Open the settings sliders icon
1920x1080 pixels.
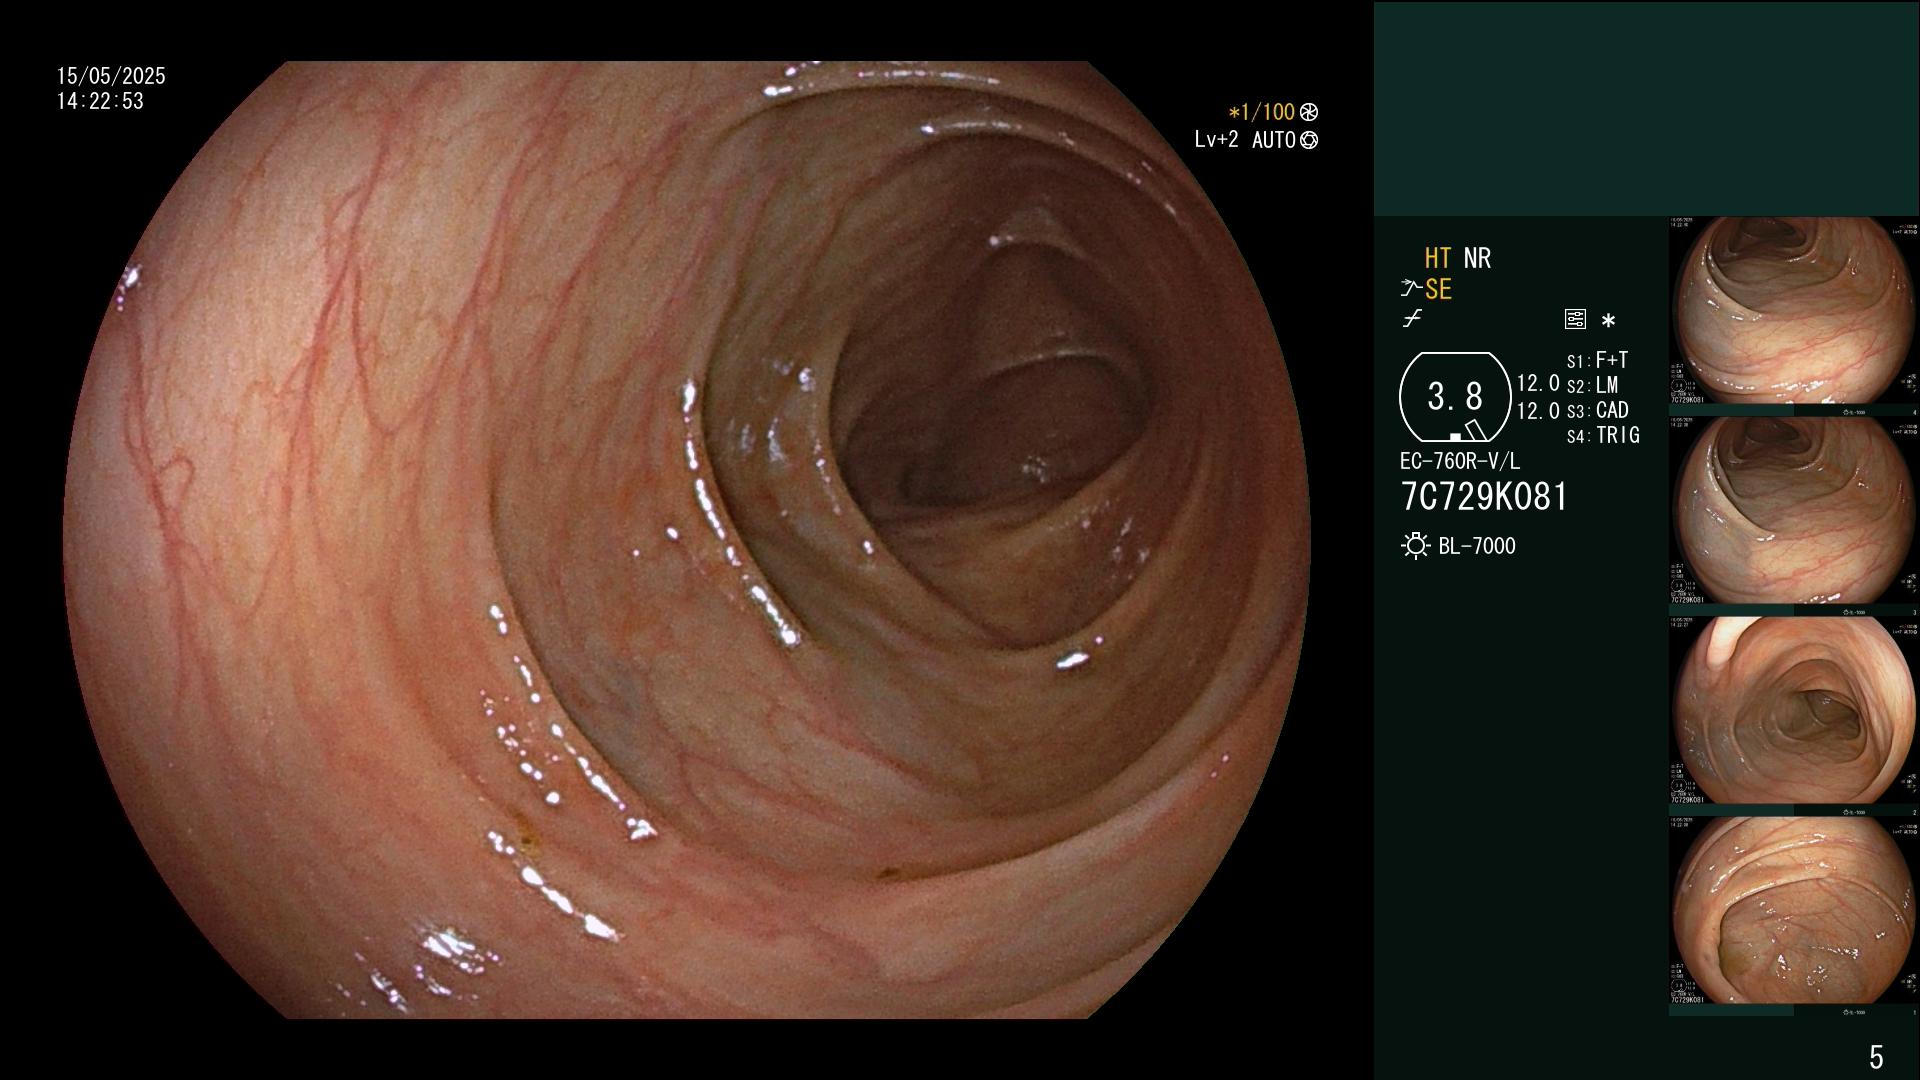(1575, 320)
